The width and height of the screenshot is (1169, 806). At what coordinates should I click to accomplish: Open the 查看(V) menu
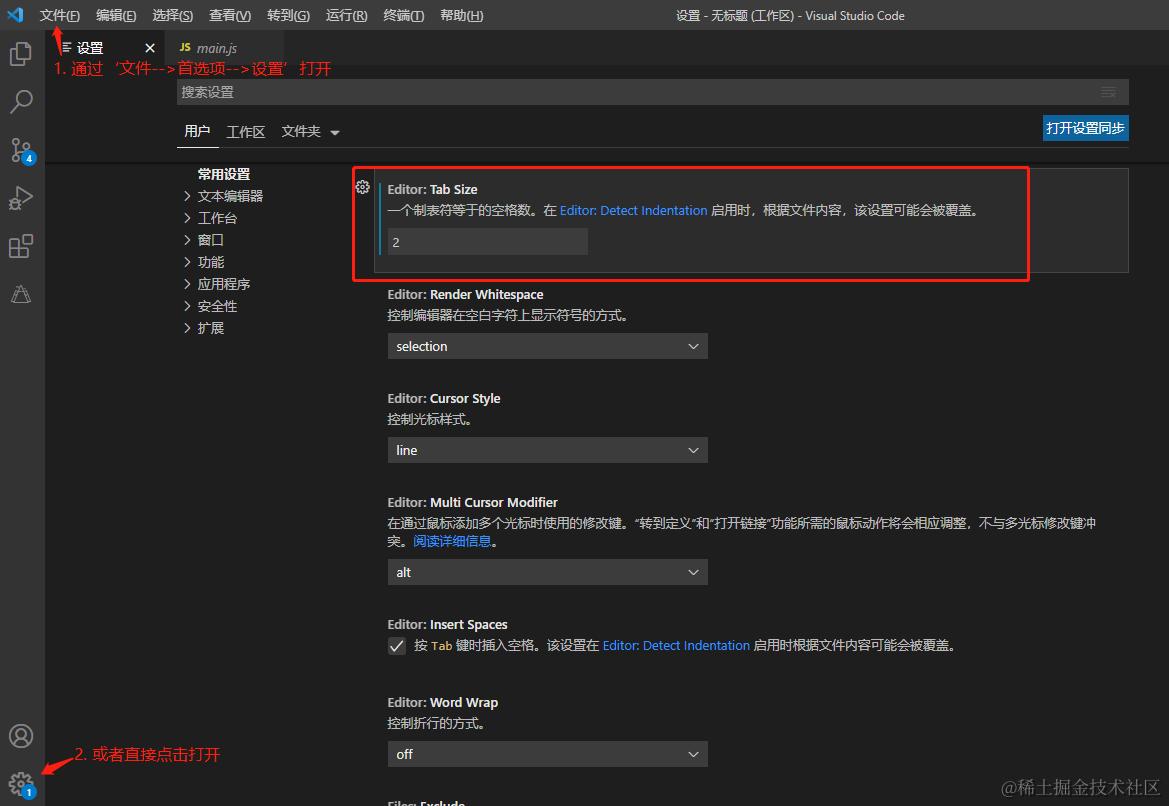(230, 15)
